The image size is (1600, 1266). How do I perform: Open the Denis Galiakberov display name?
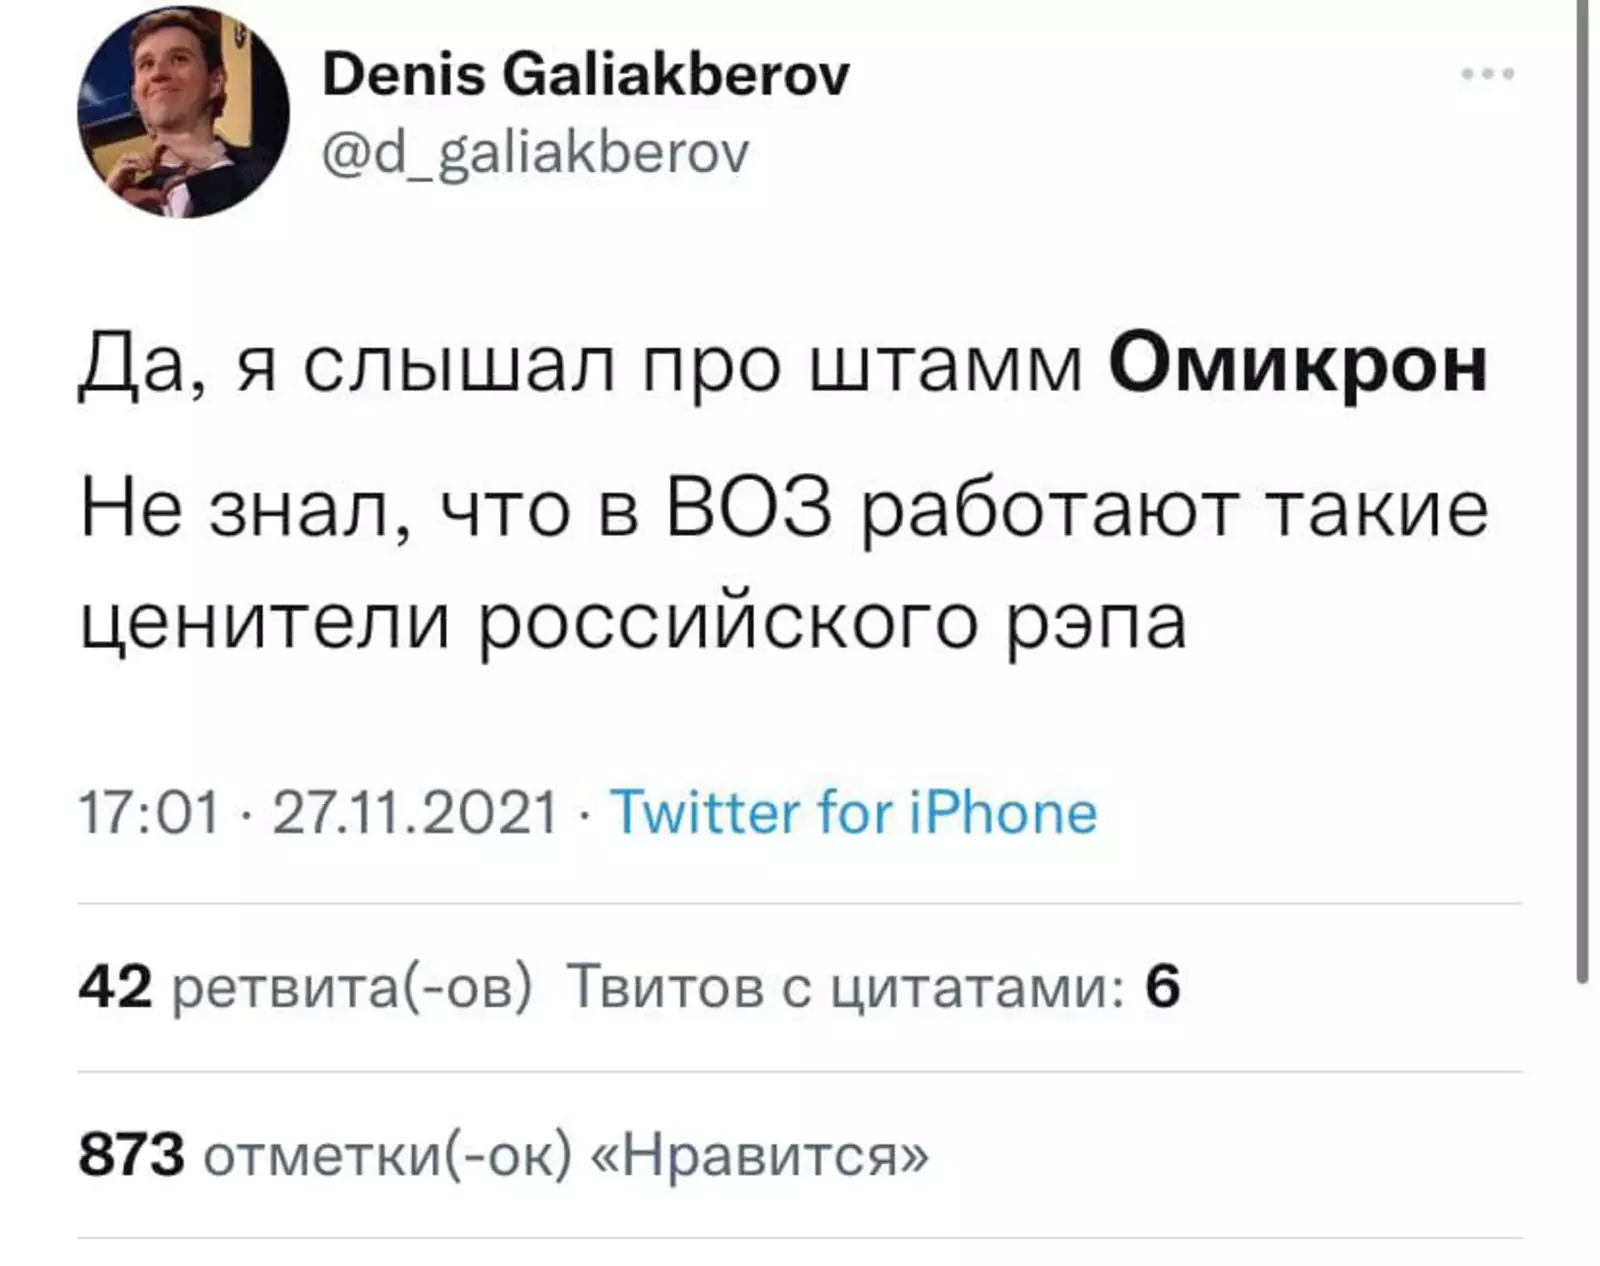(585, 75)
